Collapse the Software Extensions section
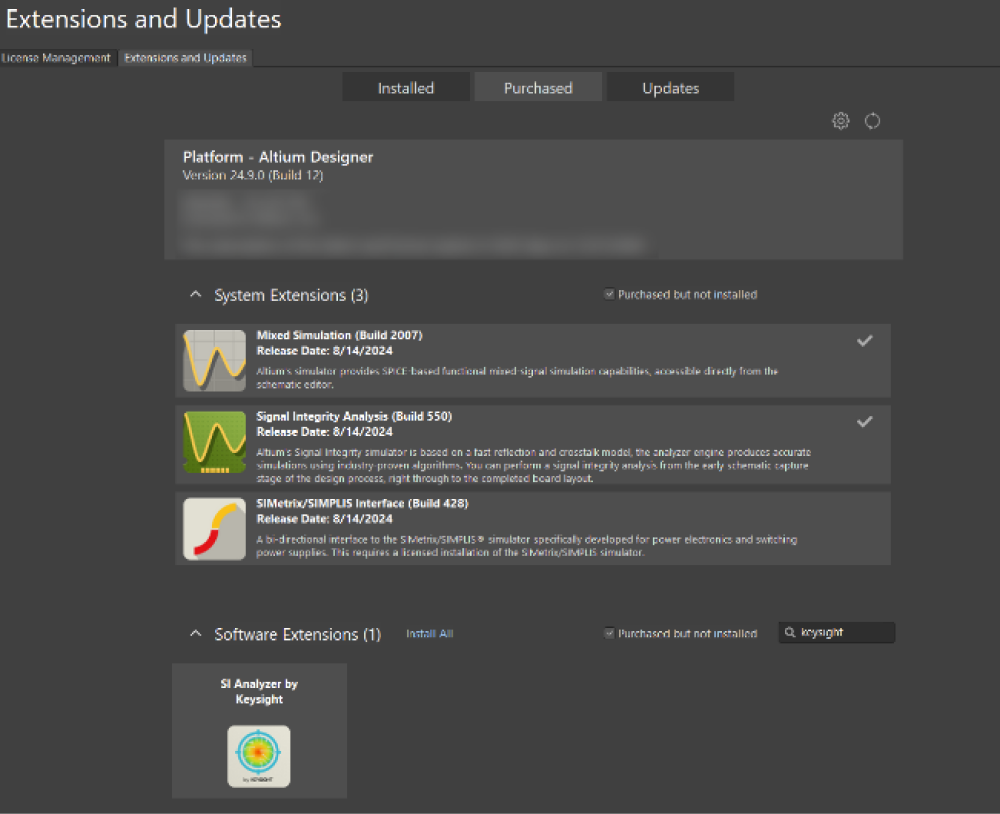The image size is (1000, 814). [196, 635]
